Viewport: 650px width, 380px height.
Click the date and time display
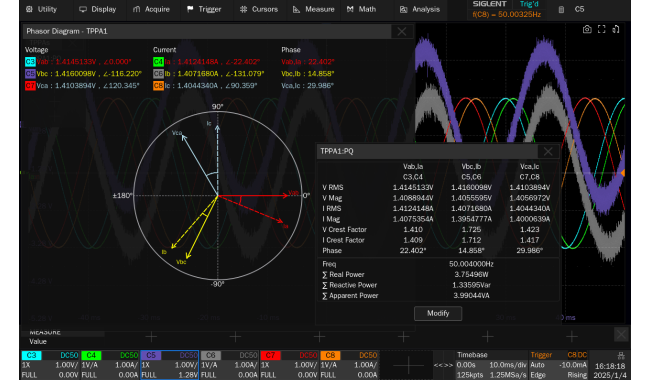tap(610, 370)
